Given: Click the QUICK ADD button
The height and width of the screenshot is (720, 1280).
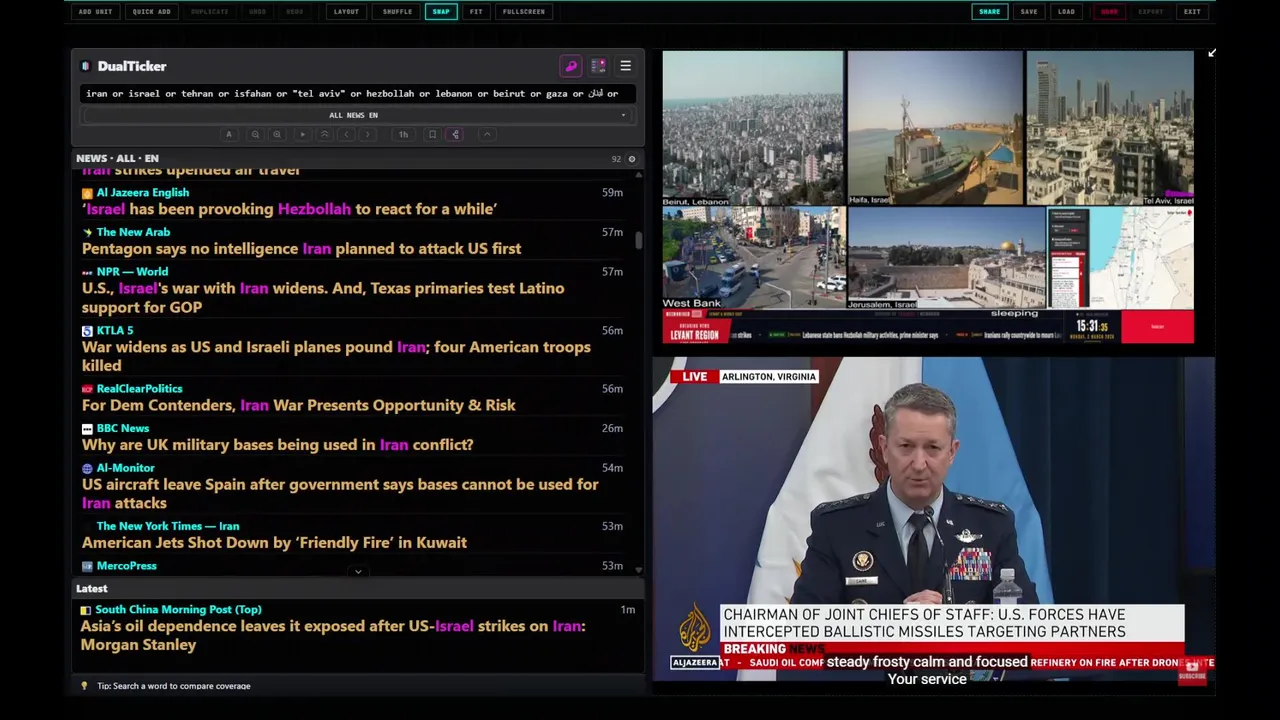Looking at the screenshot, I should pyautogui.click(x=151, y=12).
